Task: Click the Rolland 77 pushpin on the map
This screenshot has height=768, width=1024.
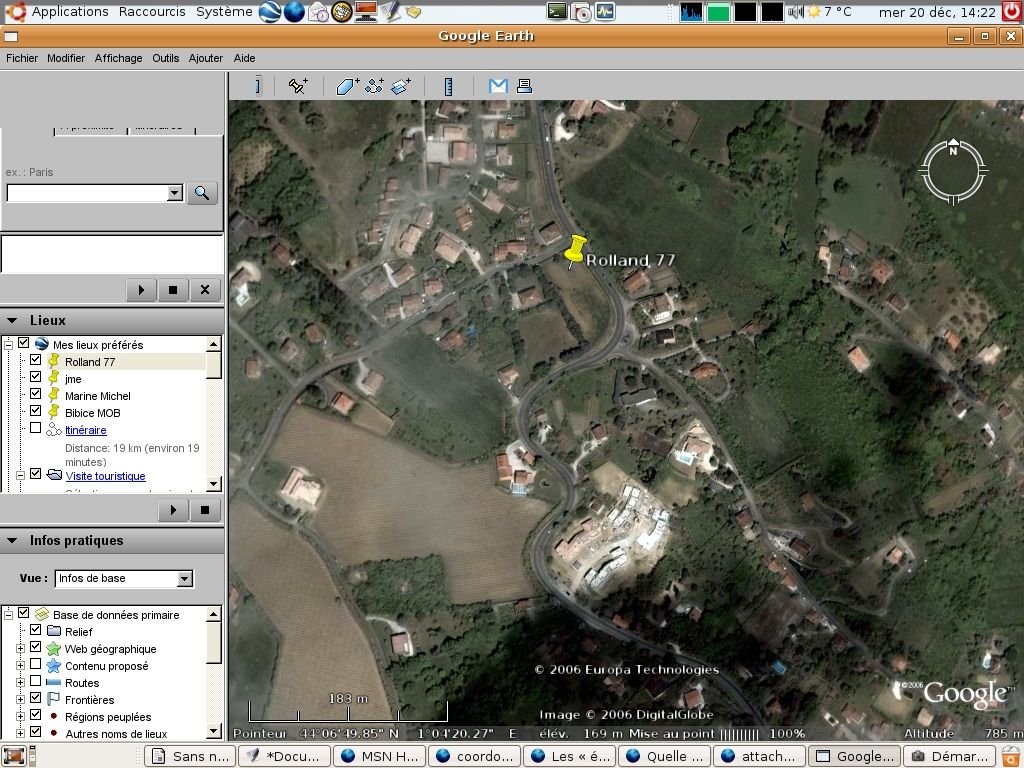Action: tap(575, 251)
